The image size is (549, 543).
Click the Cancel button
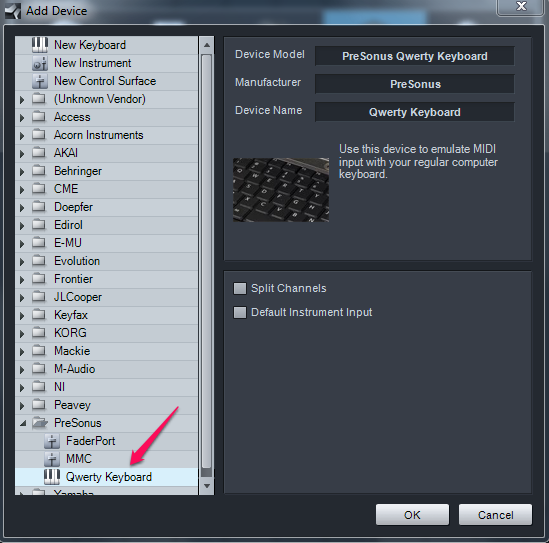coord(495,515)
